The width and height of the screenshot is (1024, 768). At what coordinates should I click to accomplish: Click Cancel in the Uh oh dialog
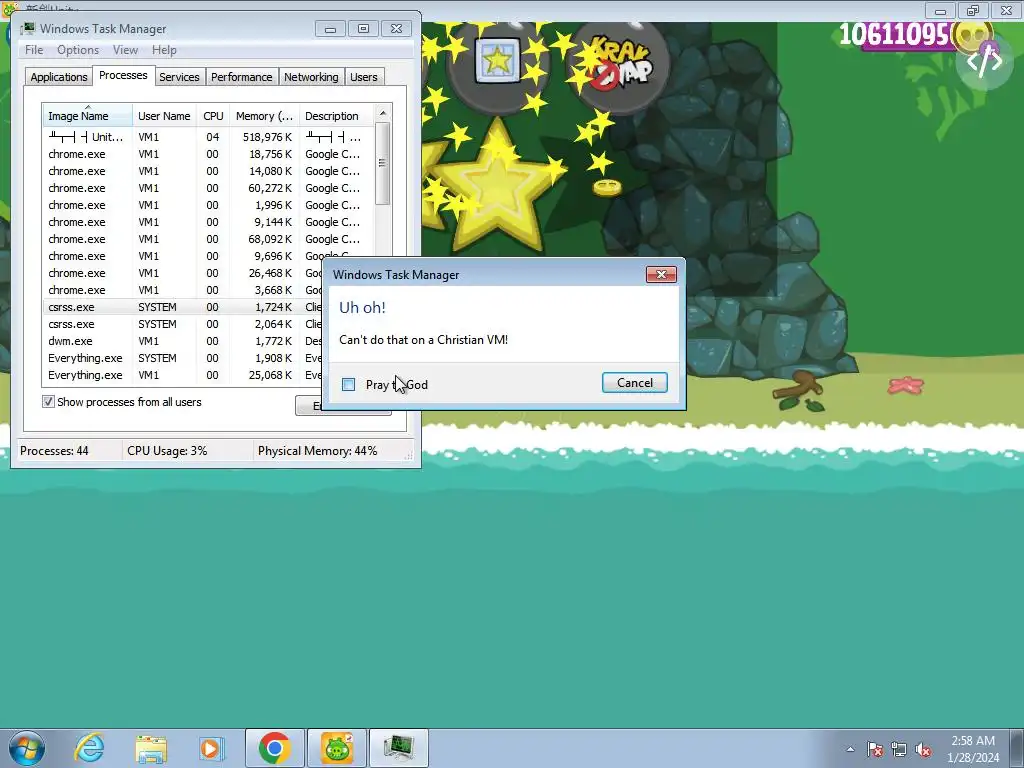[x=634, y=383]
